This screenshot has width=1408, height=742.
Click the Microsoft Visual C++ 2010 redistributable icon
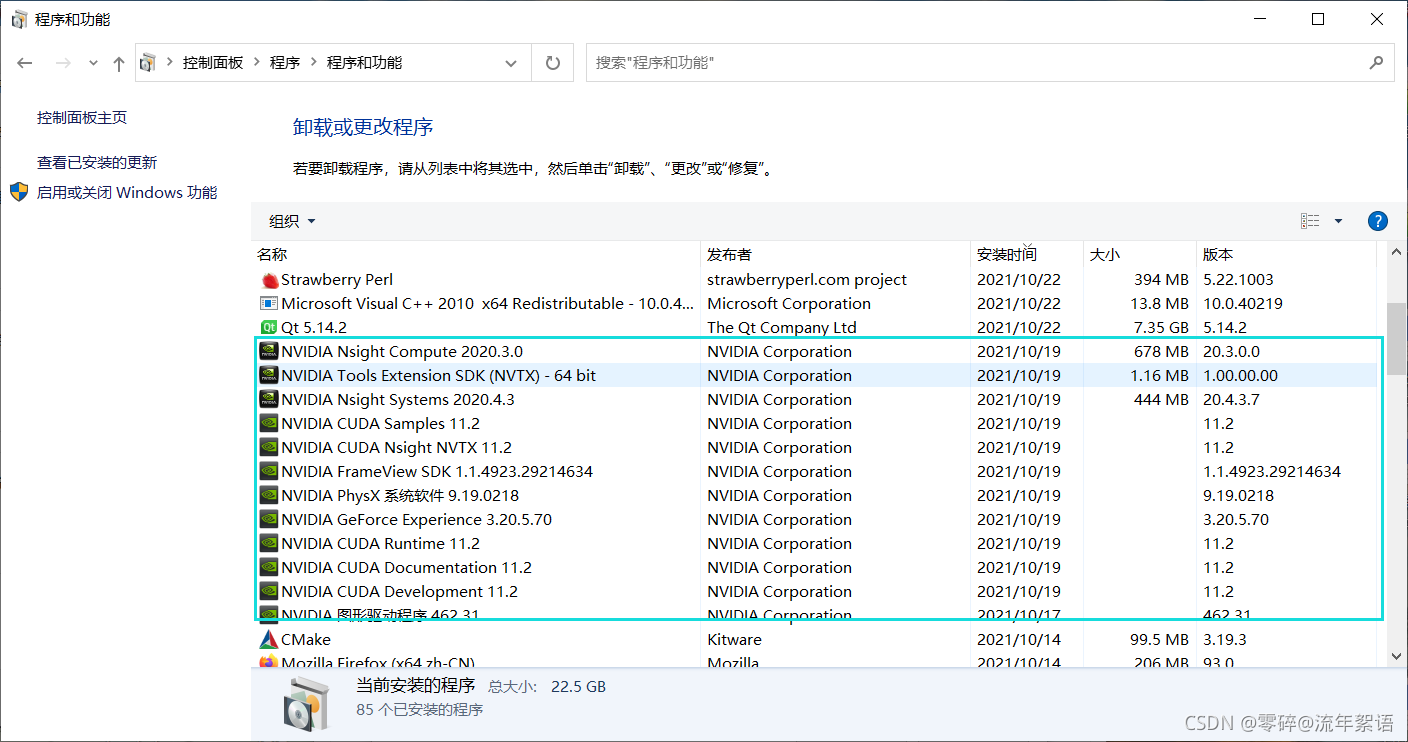(268, 304)
